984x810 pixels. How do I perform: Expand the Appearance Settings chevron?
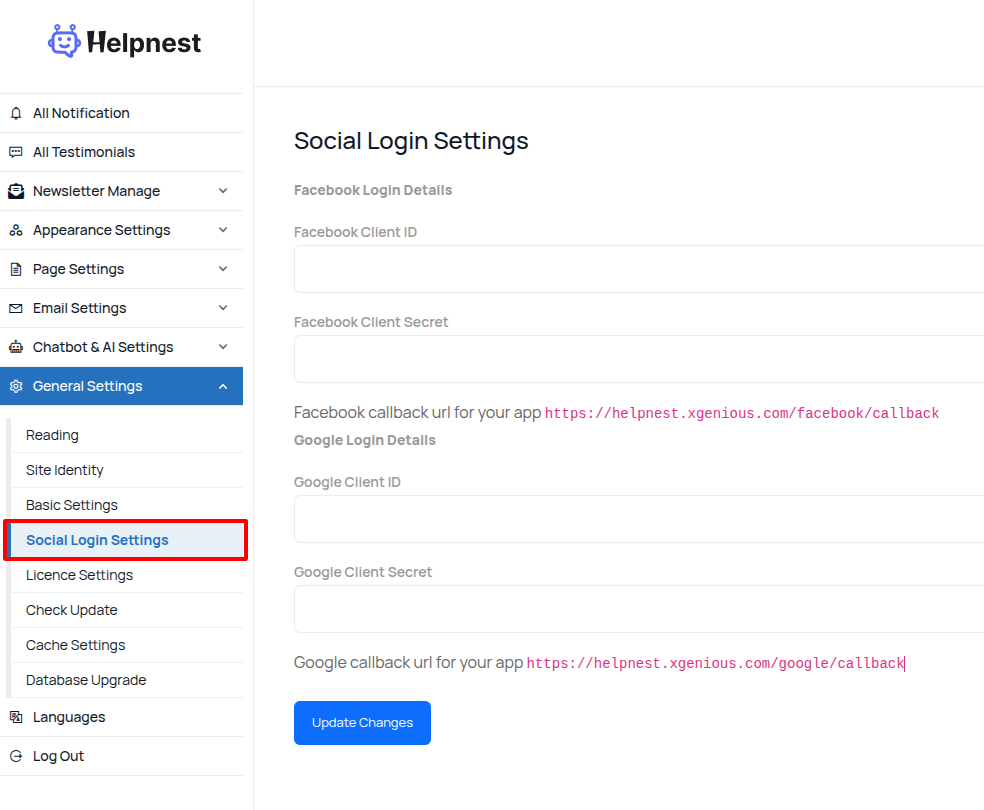click(x=223, y=230)
